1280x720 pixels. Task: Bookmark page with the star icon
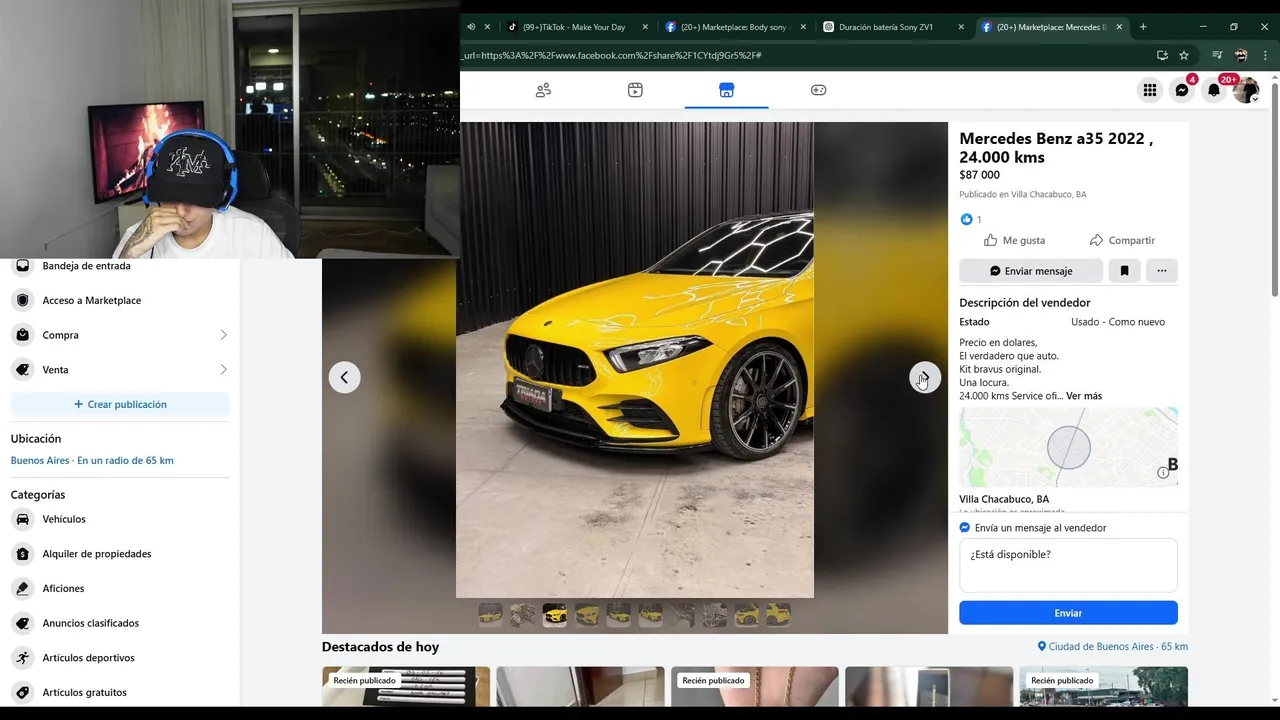(1184, 55)
